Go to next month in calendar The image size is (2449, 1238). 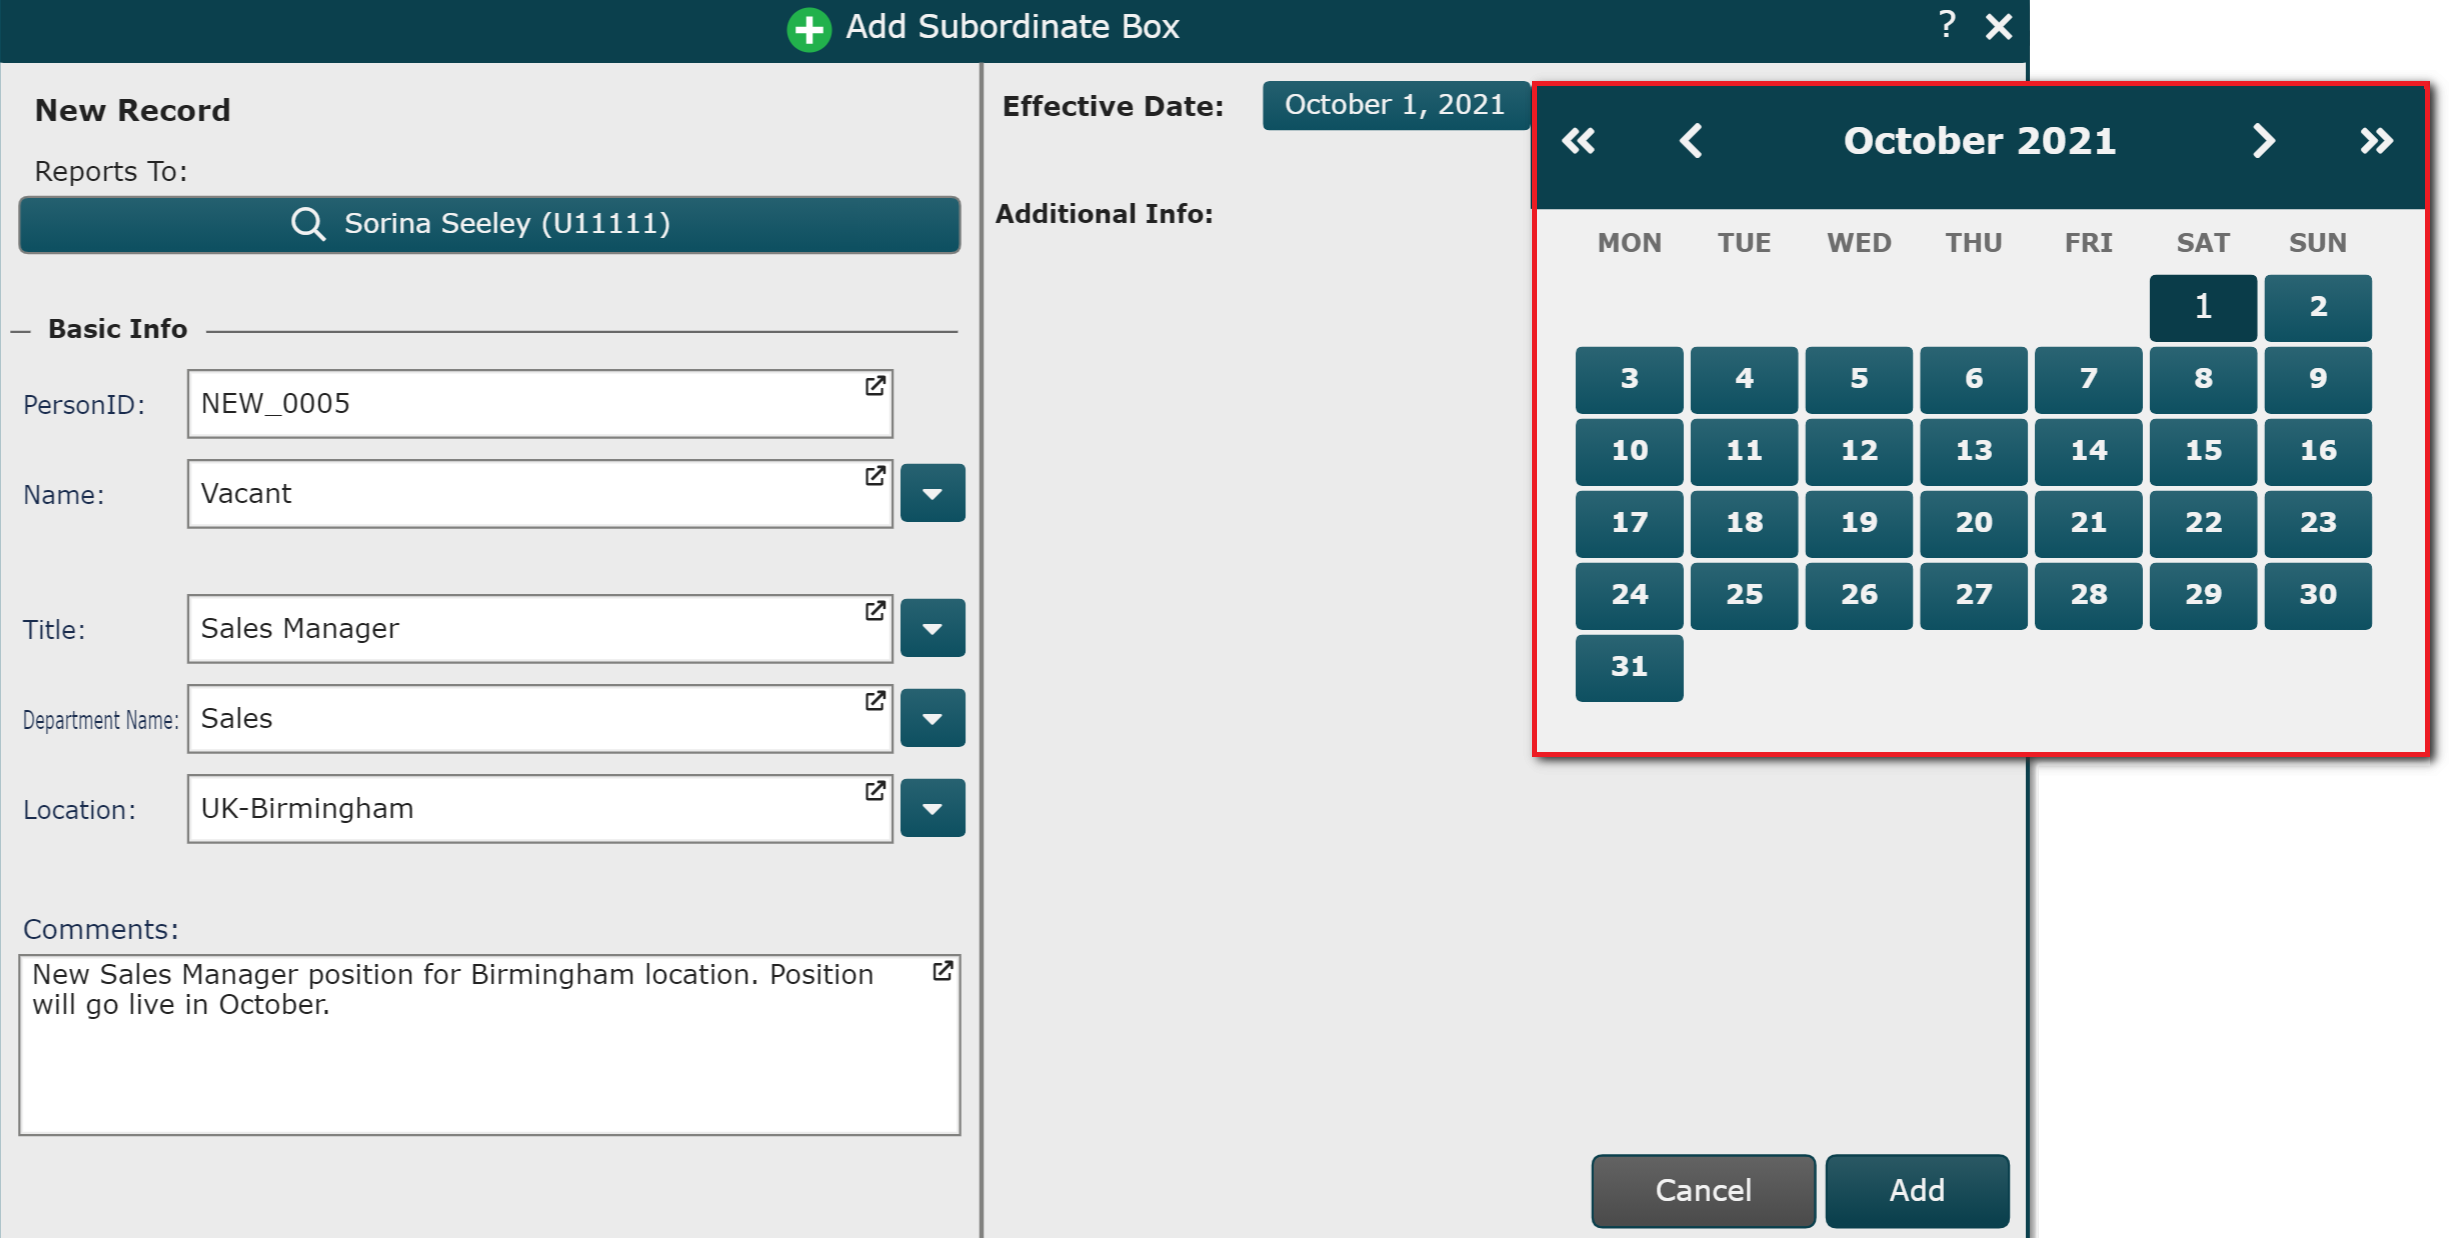click(x=2264, y=141)
